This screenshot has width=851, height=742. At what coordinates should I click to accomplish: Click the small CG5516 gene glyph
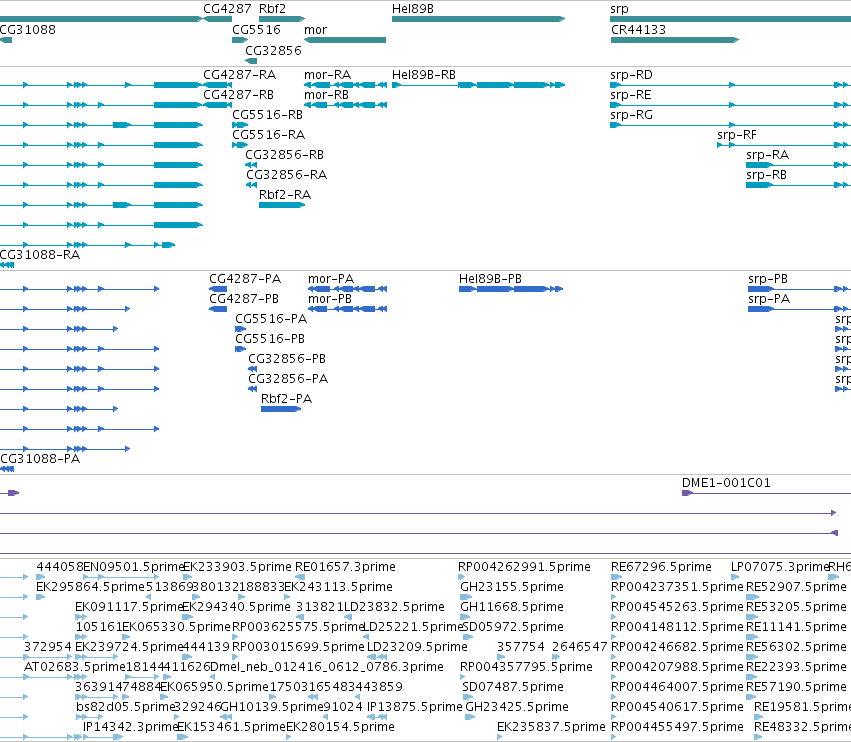coord(240,40)
